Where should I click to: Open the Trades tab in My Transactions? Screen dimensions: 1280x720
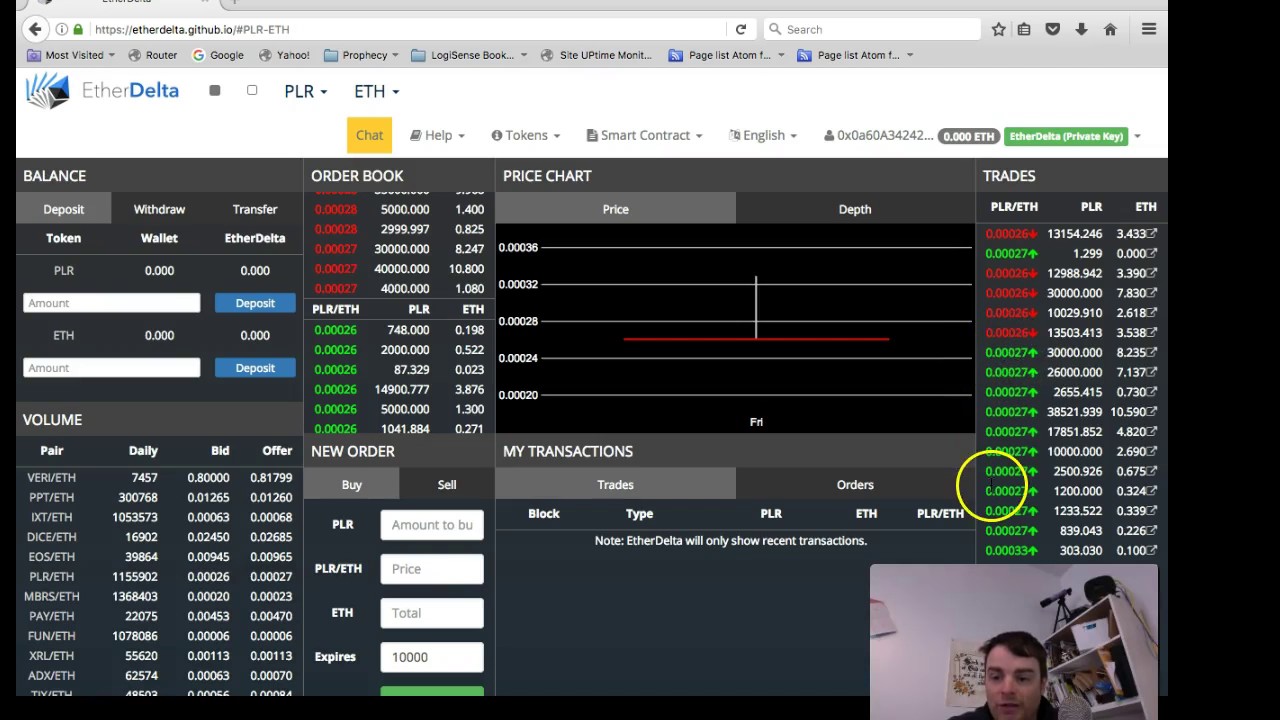[615, 484]
